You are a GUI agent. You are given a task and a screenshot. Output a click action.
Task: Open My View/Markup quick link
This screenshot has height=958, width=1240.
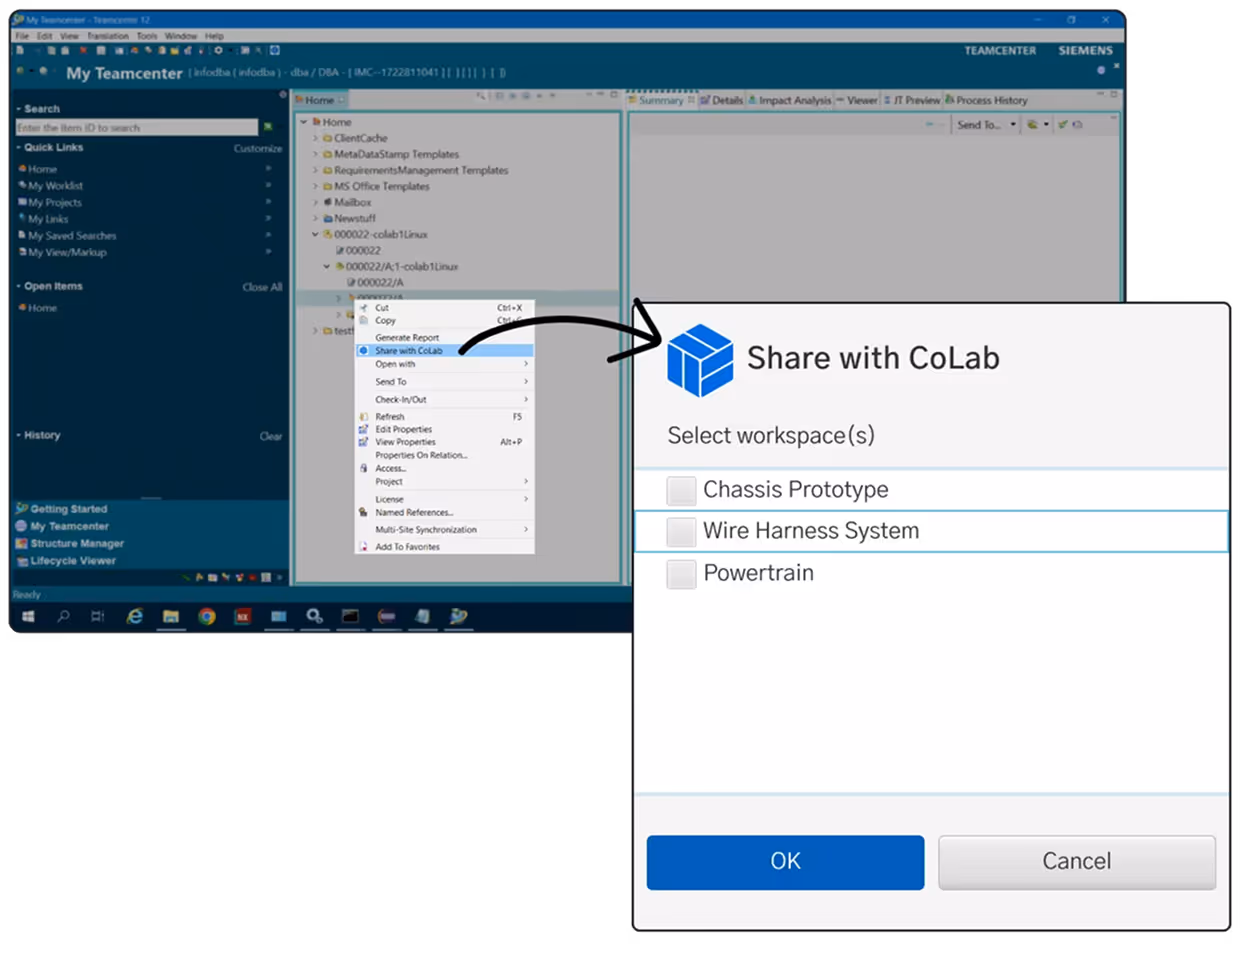(67, 253)
